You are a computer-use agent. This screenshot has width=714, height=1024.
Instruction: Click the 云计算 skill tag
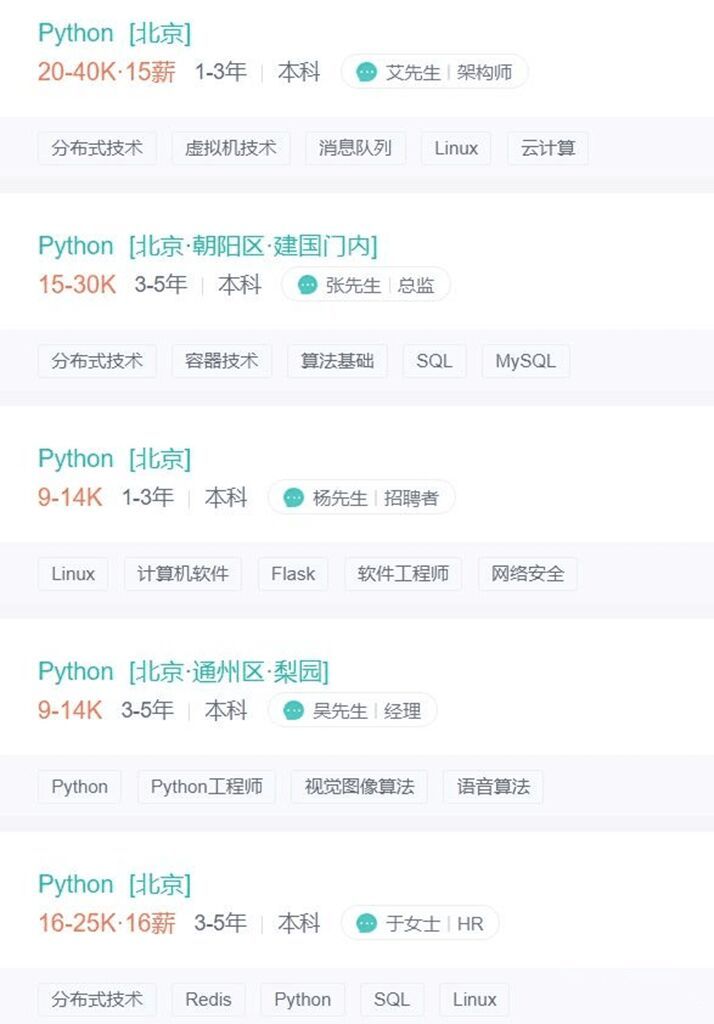click(x=548, y=148)
